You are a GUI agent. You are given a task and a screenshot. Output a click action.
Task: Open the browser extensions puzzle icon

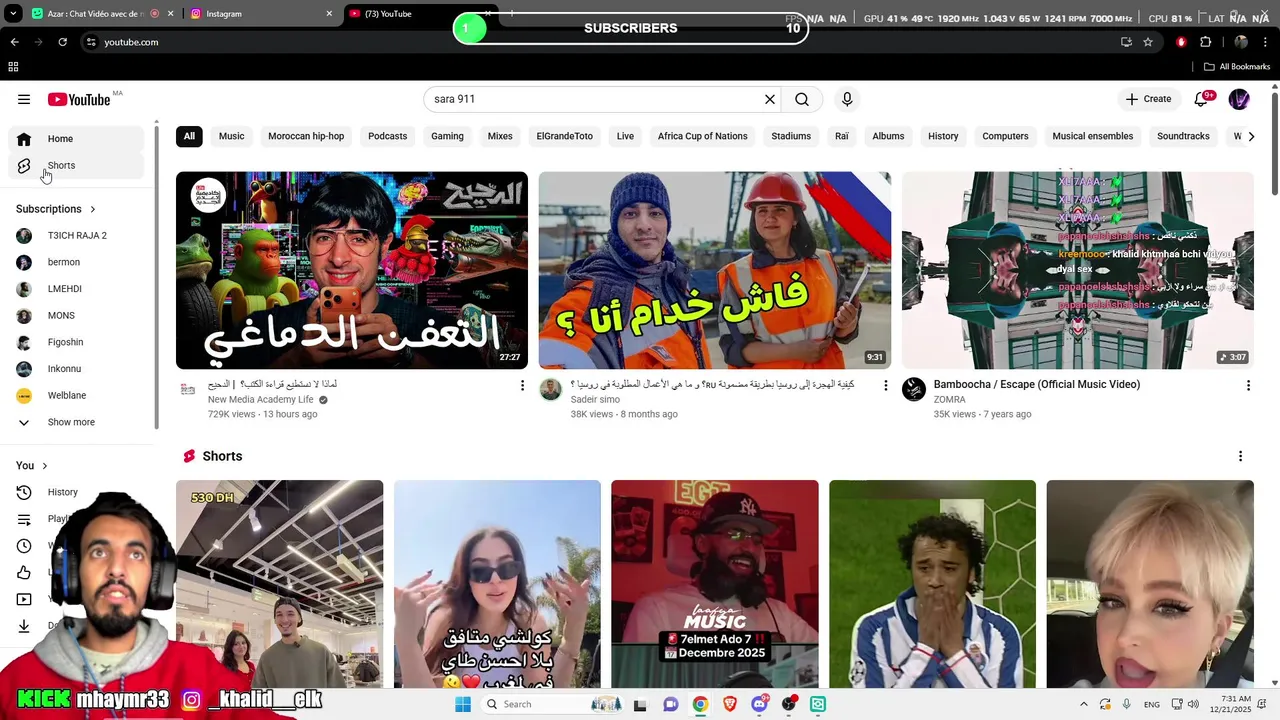(x=1205, y=42)
